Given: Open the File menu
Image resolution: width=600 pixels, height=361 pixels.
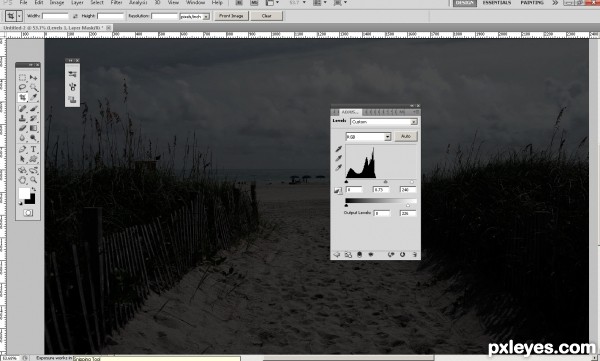Looking at the screenshot, I should [x=24, y=2].
